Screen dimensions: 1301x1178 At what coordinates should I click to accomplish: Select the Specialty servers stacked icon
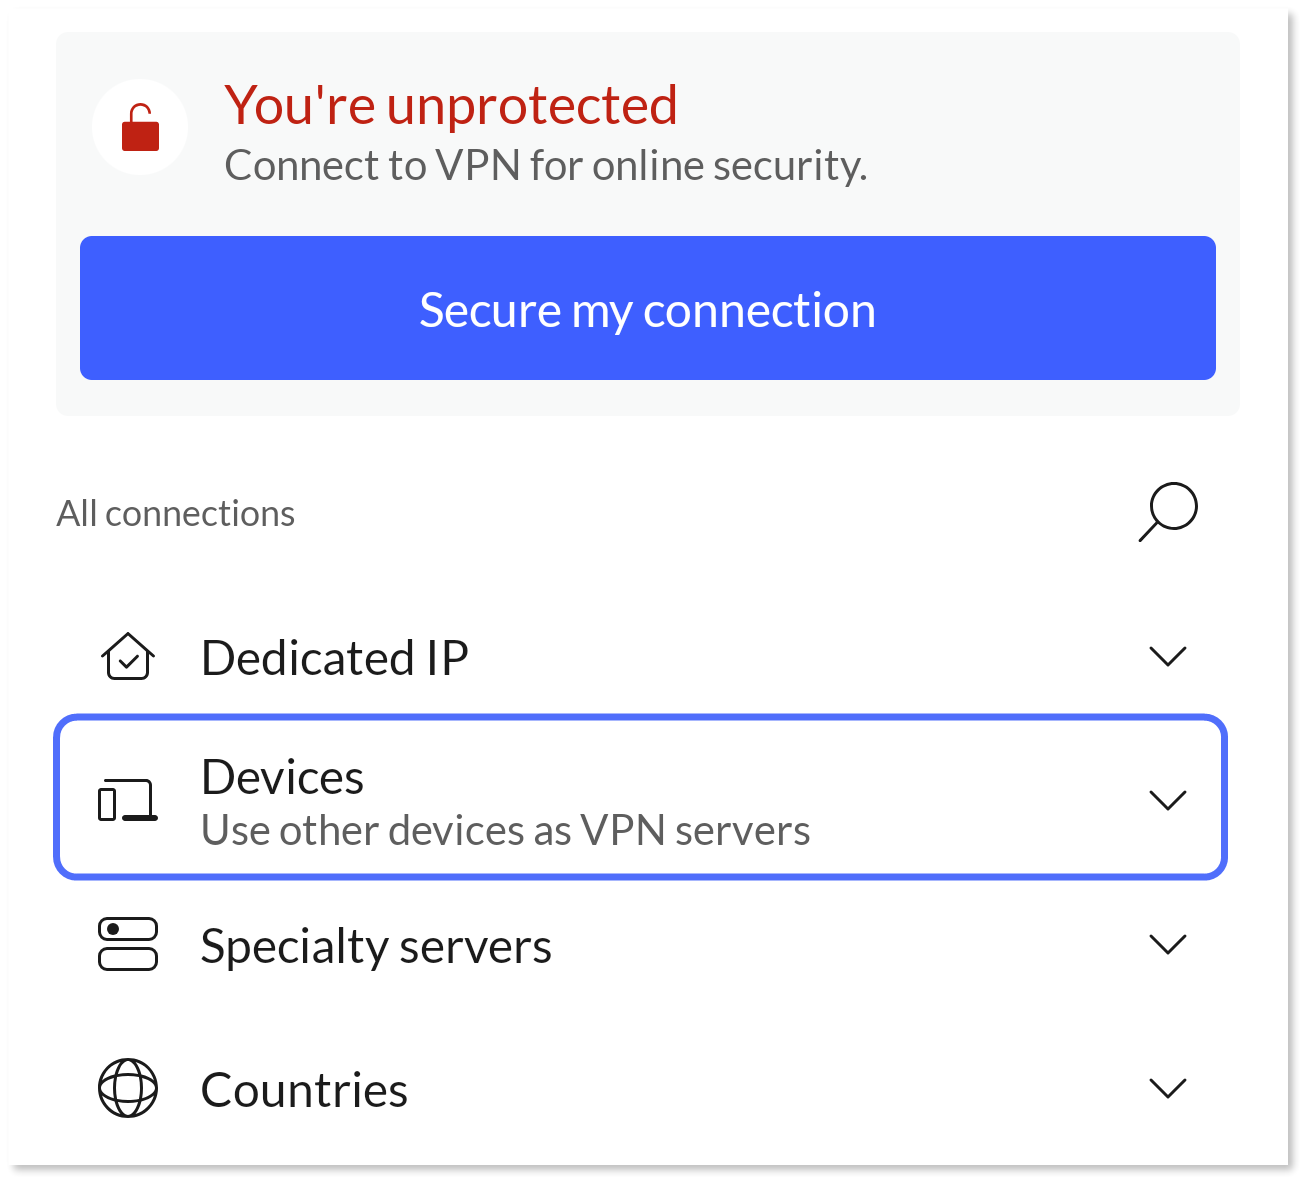pyautogui.click(x=127, y=944)
